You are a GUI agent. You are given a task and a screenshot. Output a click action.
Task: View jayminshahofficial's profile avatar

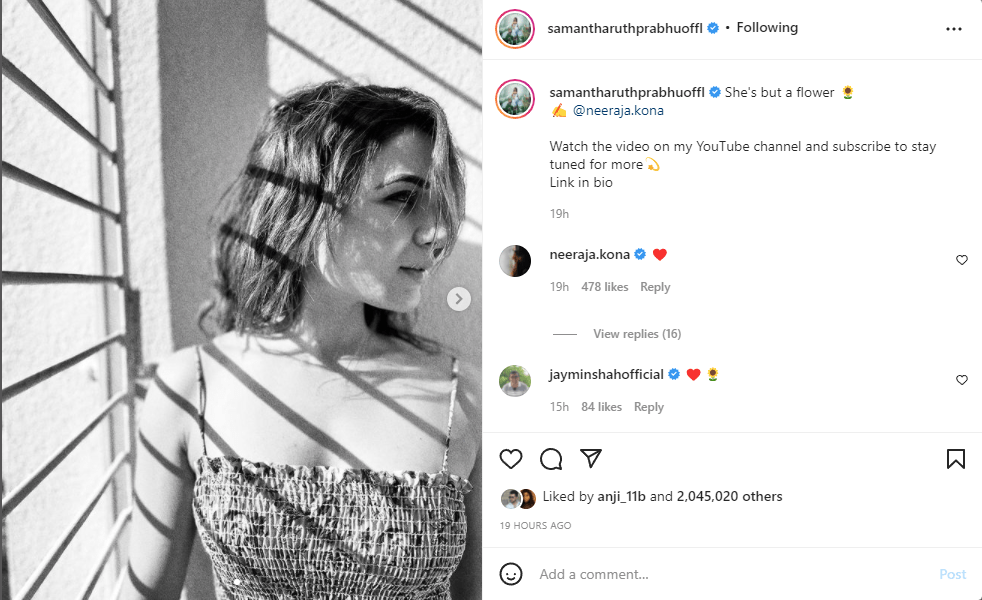point(515,381)
